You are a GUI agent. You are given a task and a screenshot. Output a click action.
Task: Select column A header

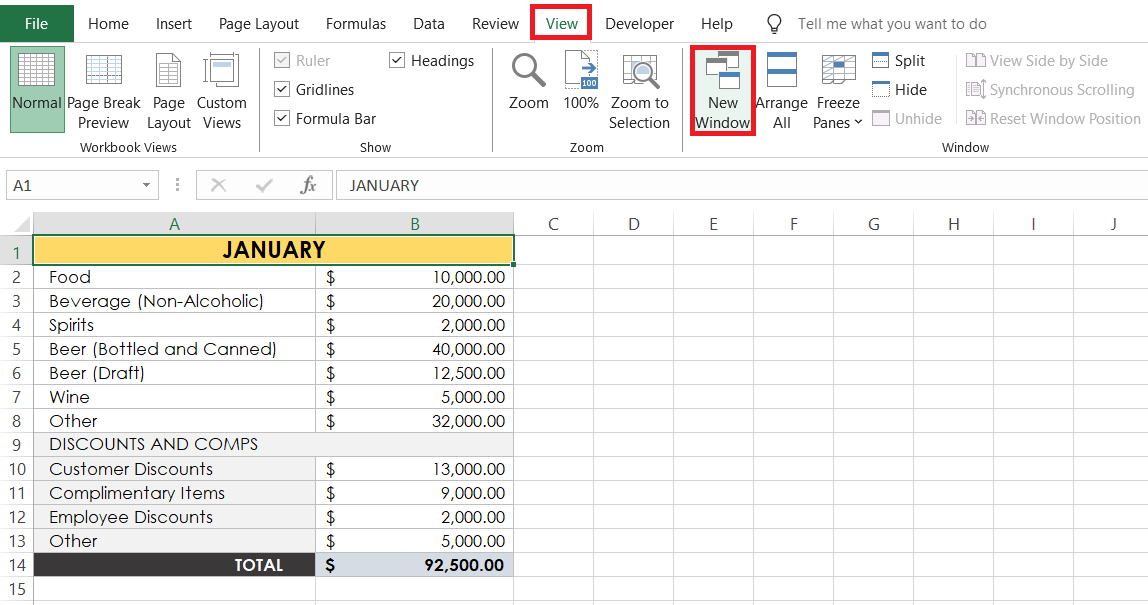174,223
